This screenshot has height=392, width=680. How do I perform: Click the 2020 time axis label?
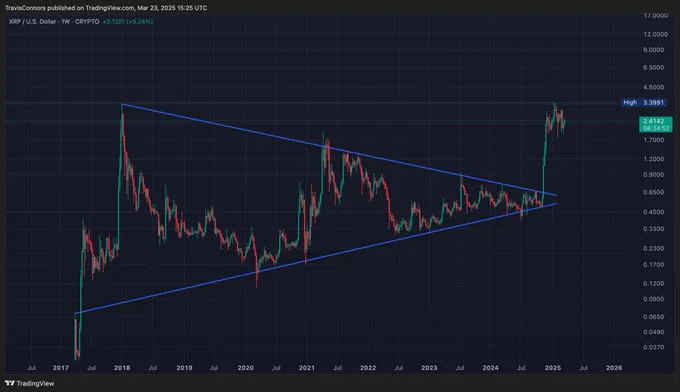[x=245, y=368]
